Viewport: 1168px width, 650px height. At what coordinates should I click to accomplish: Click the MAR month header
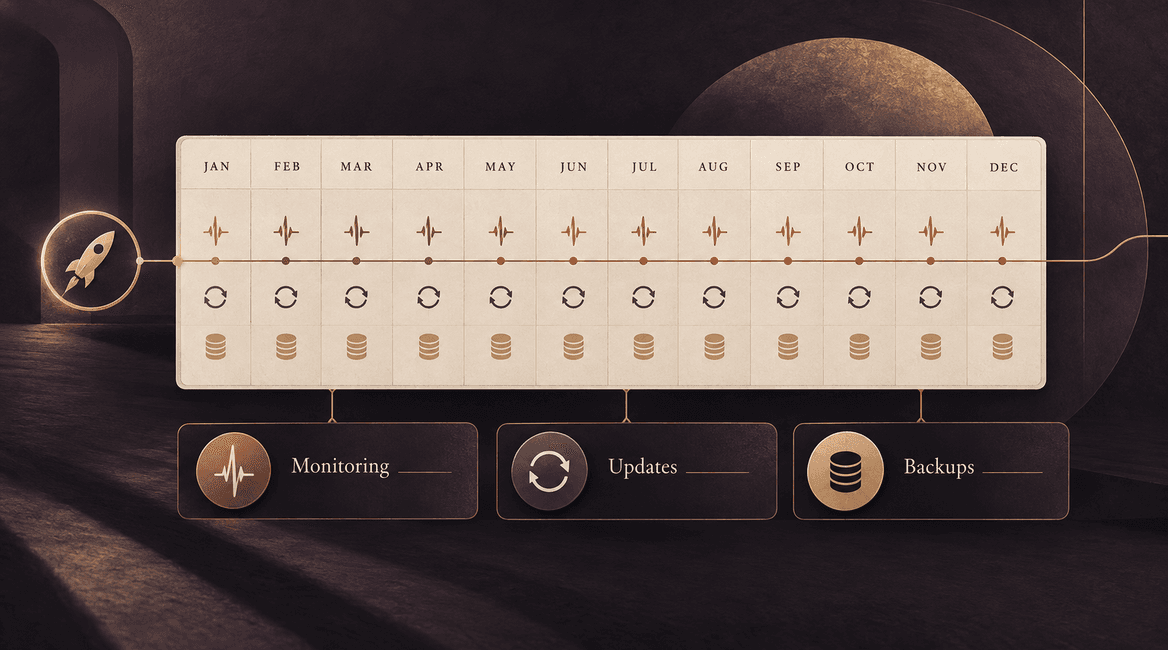[x=356, y=167]
